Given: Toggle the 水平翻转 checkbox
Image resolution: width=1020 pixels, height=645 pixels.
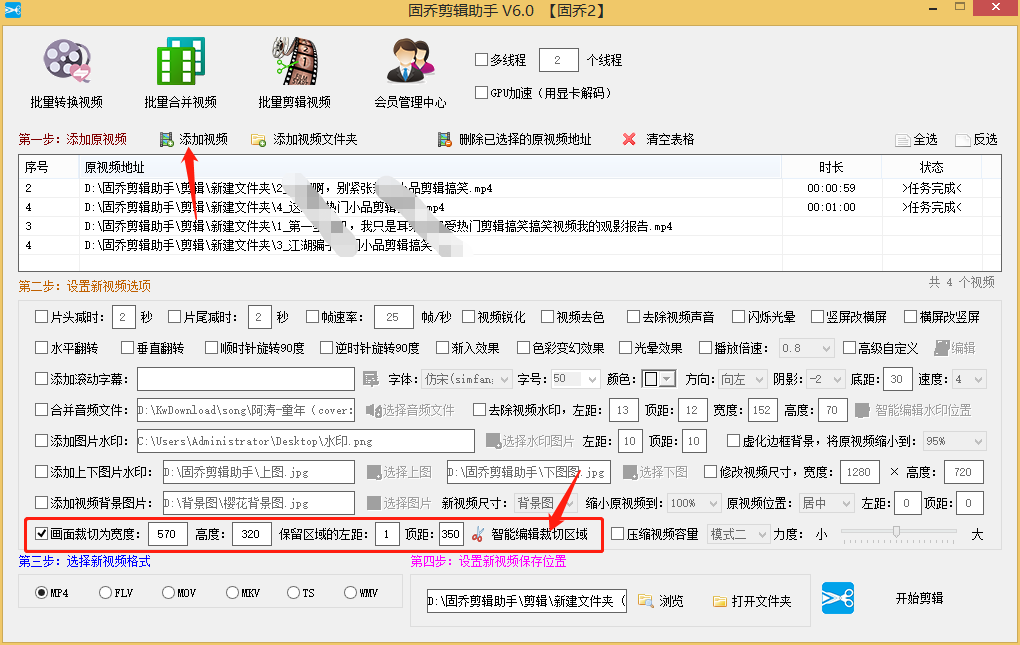Looking at the screenshot, I should click(42, 348).
